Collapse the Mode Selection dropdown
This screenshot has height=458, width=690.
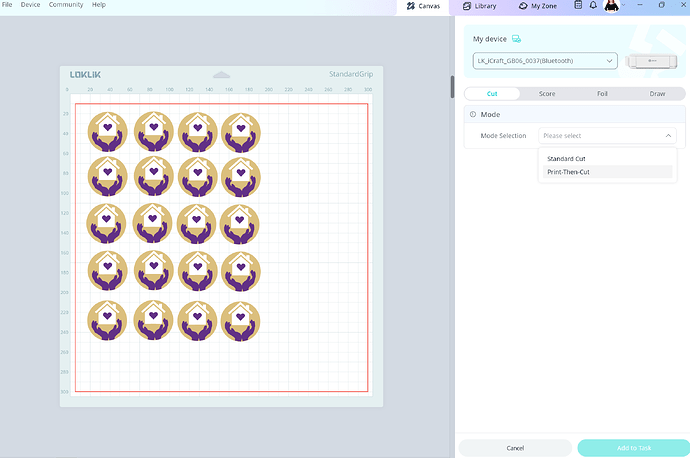point(607,136)
